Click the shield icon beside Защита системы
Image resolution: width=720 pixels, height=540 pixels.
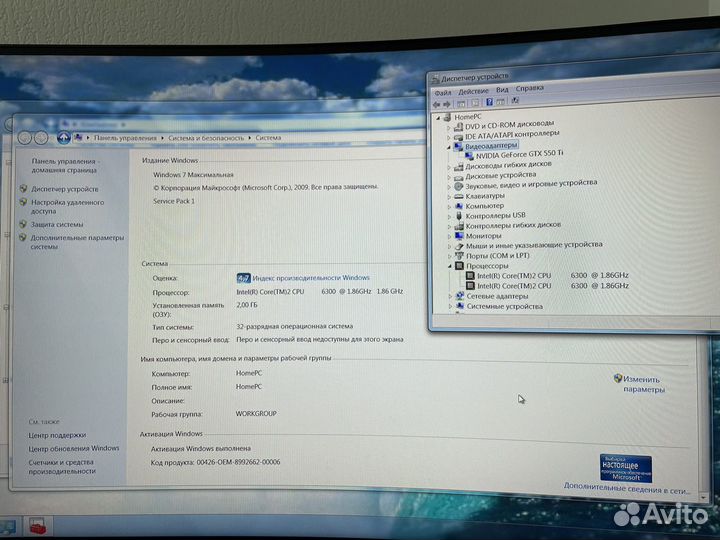(x=23, y=224)
